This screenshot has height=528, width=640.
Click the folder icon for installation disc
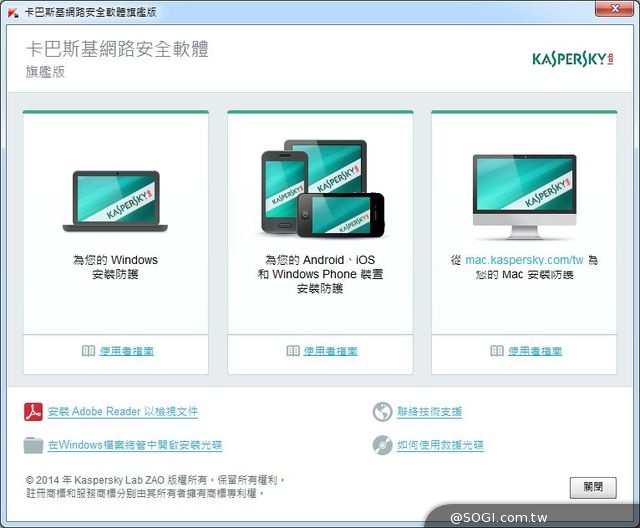(x=33, y=445)
